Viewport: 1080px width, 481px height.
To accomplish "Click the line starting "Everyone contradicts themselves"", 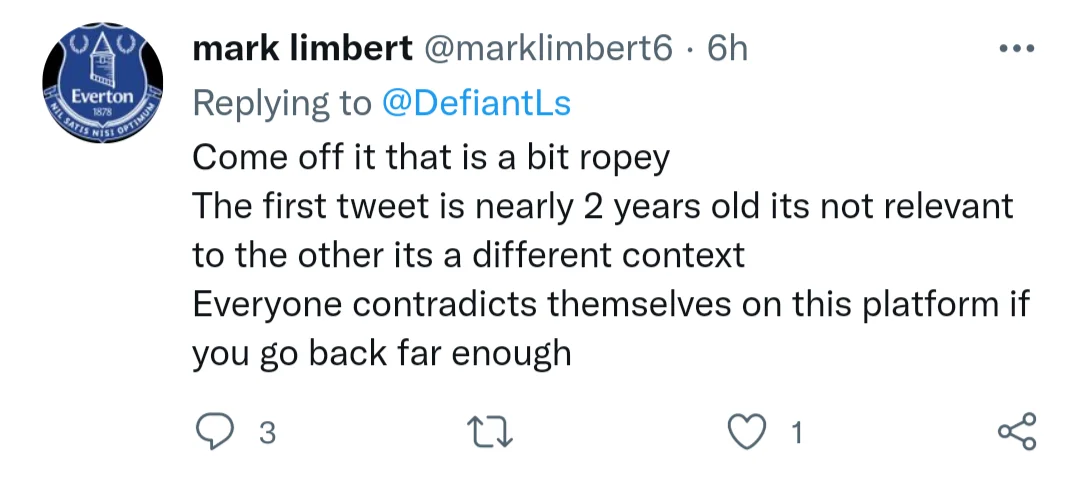I will click(x=608, y=304).
